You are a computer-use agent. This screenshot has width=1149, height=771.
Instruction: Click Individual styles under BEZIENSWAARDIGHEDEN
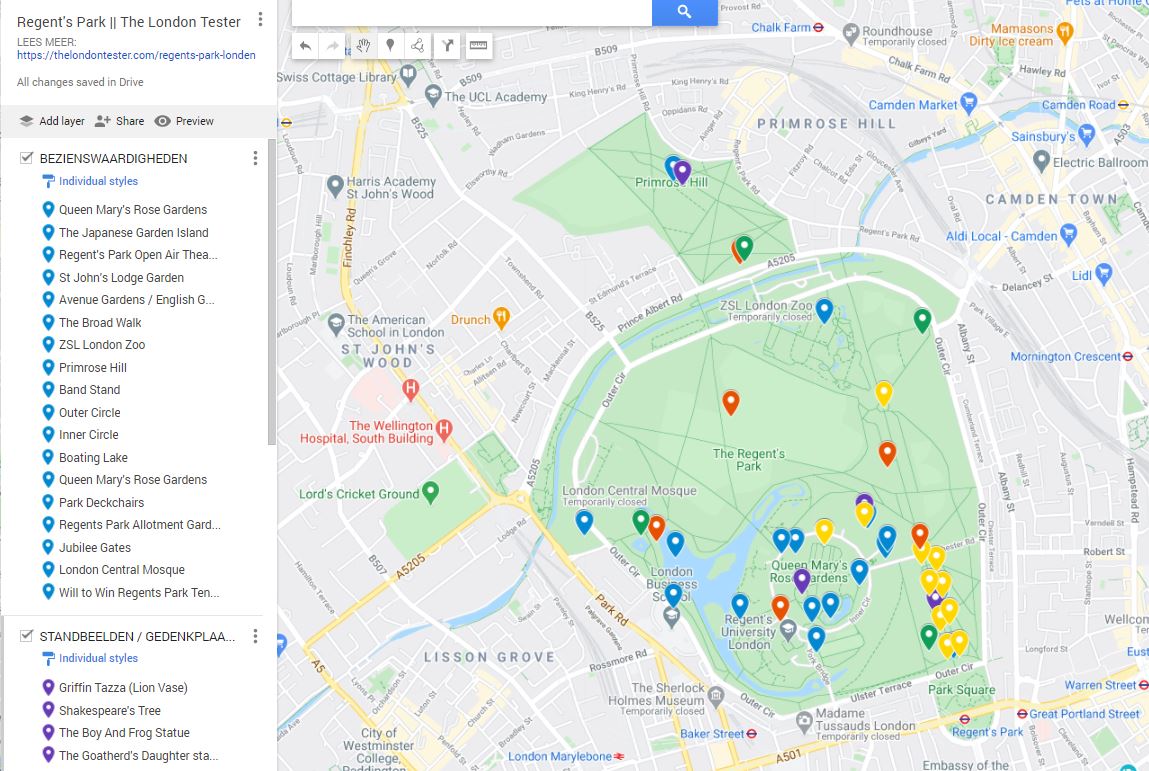(x=98, y=181)
